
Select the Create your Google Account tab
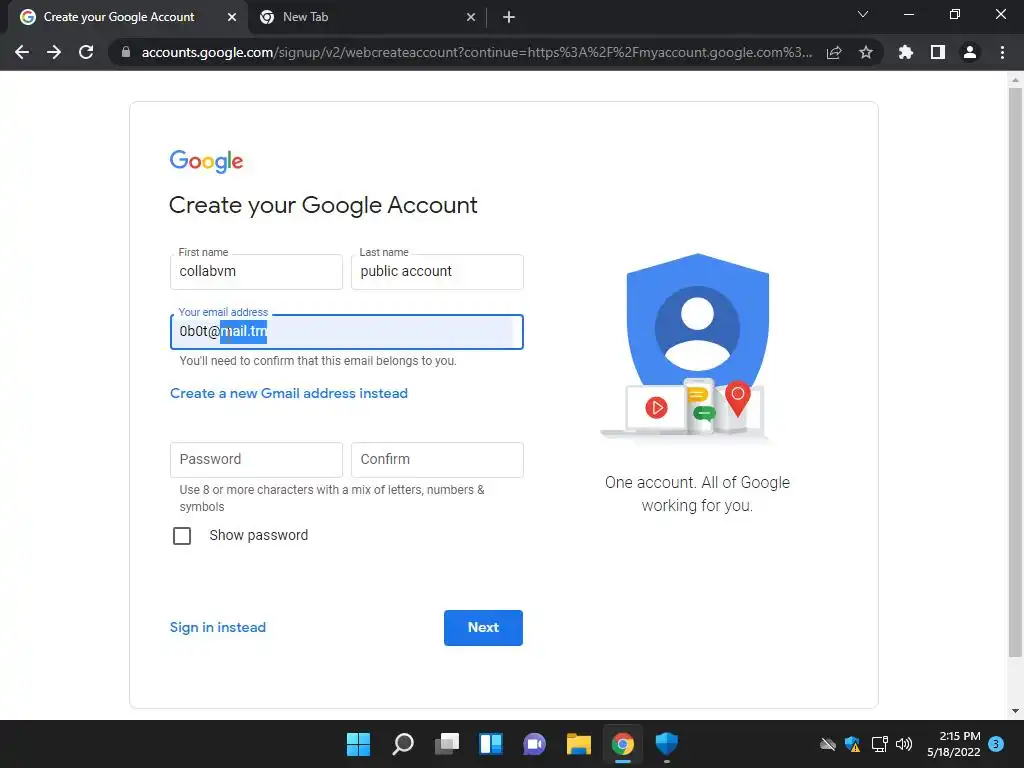pos(127,17)
